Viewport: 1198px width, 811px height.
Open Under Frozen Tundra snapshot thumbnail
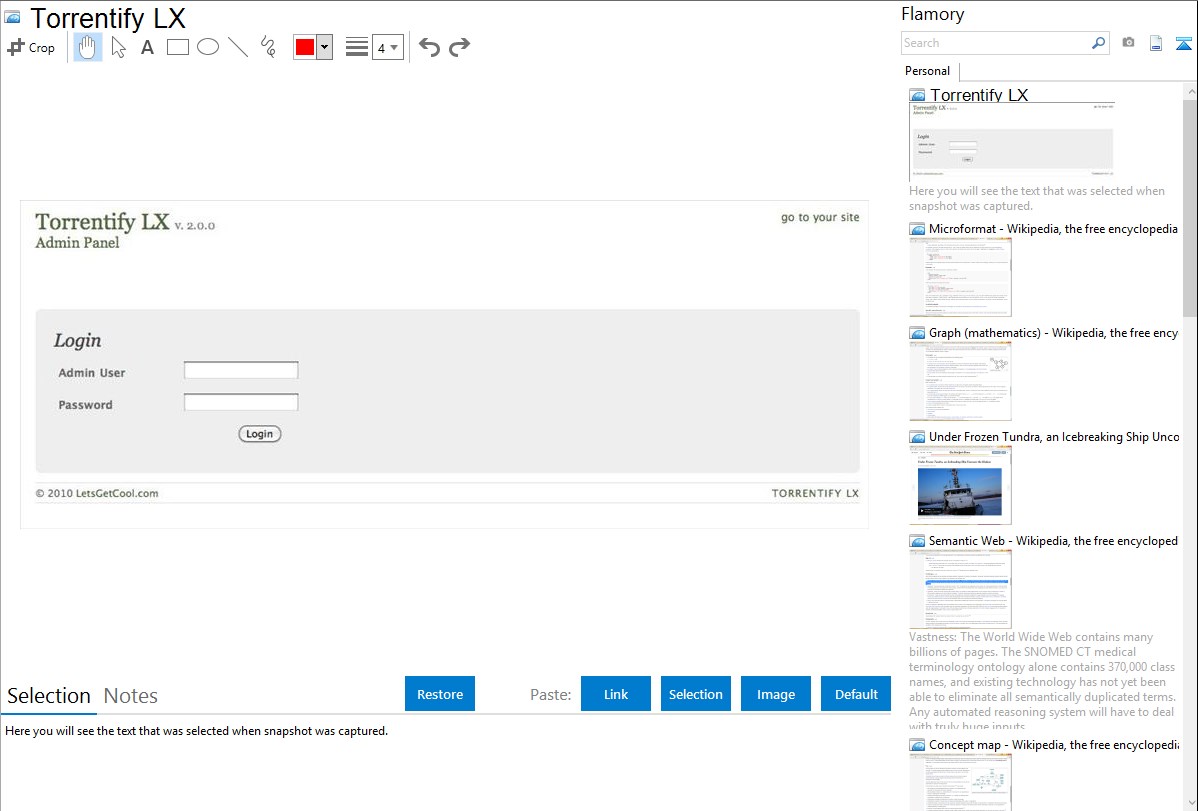[960, 485]
